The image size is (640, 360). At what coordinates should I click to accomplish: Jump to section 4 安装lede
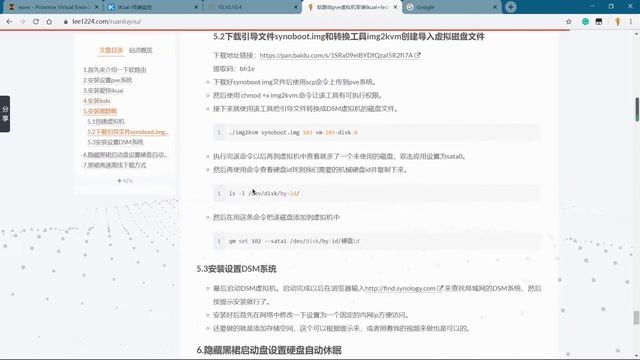point(97,100)
